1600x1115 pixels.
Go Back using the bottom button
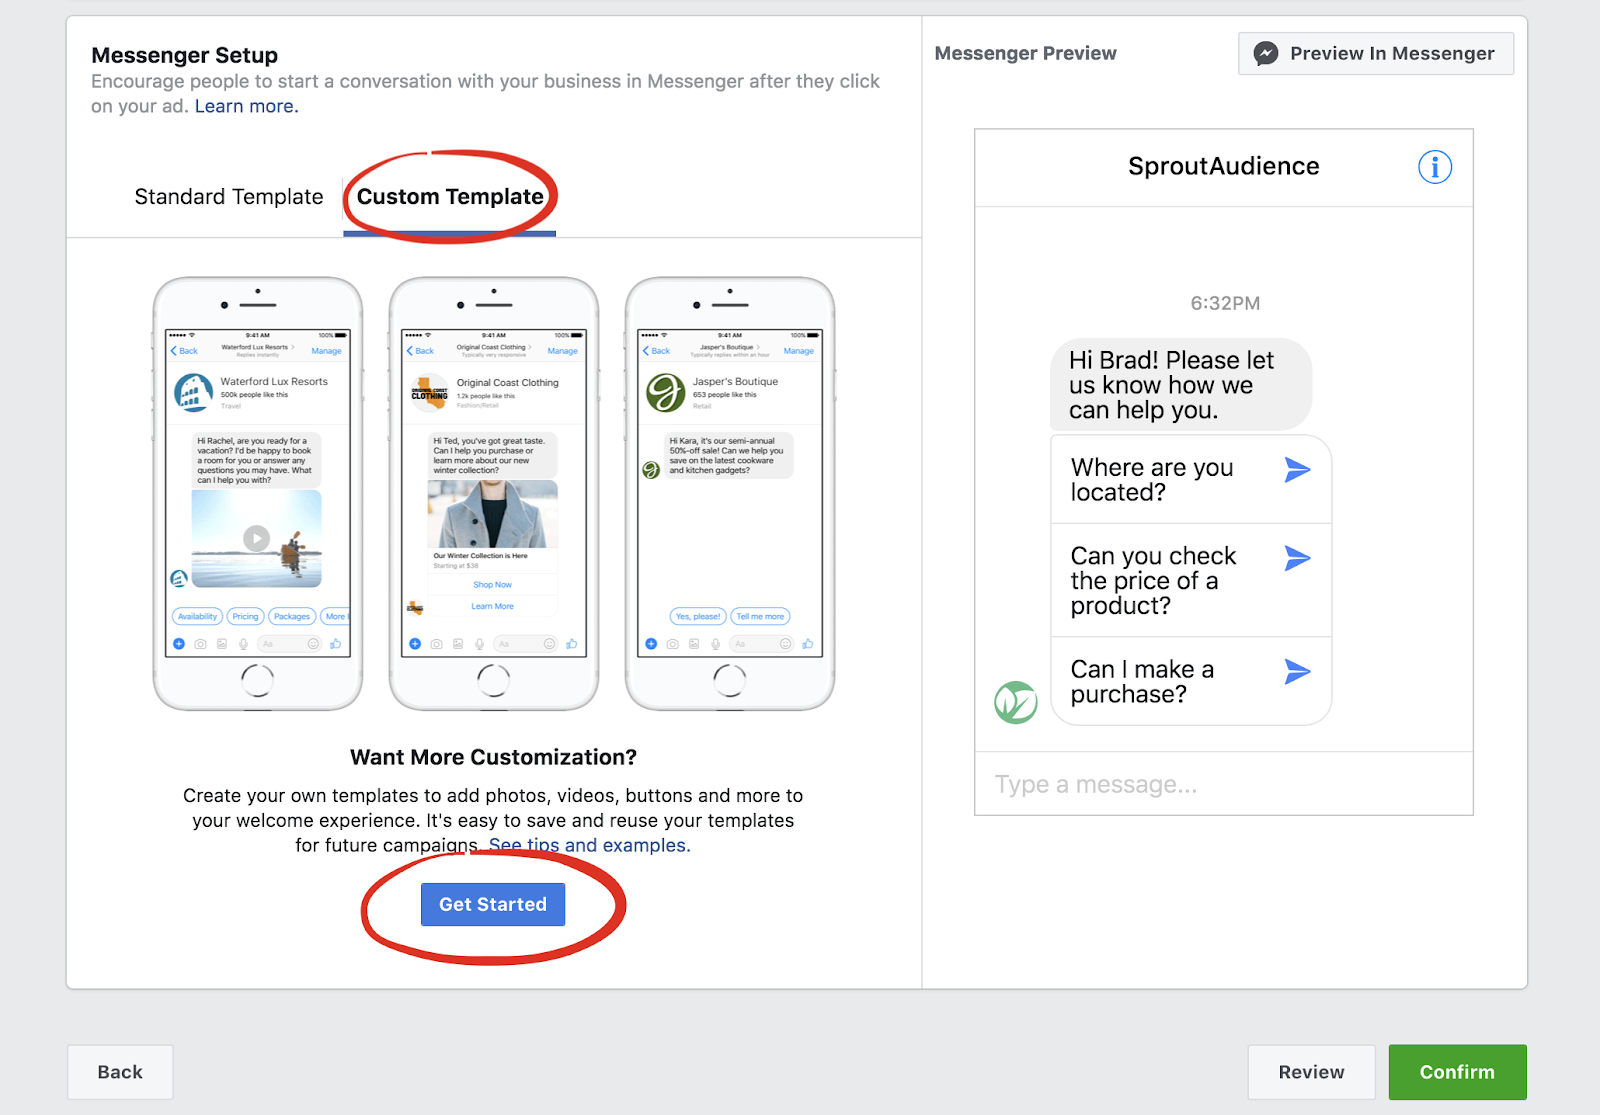pyautogui.click(x=120, y=1072)
